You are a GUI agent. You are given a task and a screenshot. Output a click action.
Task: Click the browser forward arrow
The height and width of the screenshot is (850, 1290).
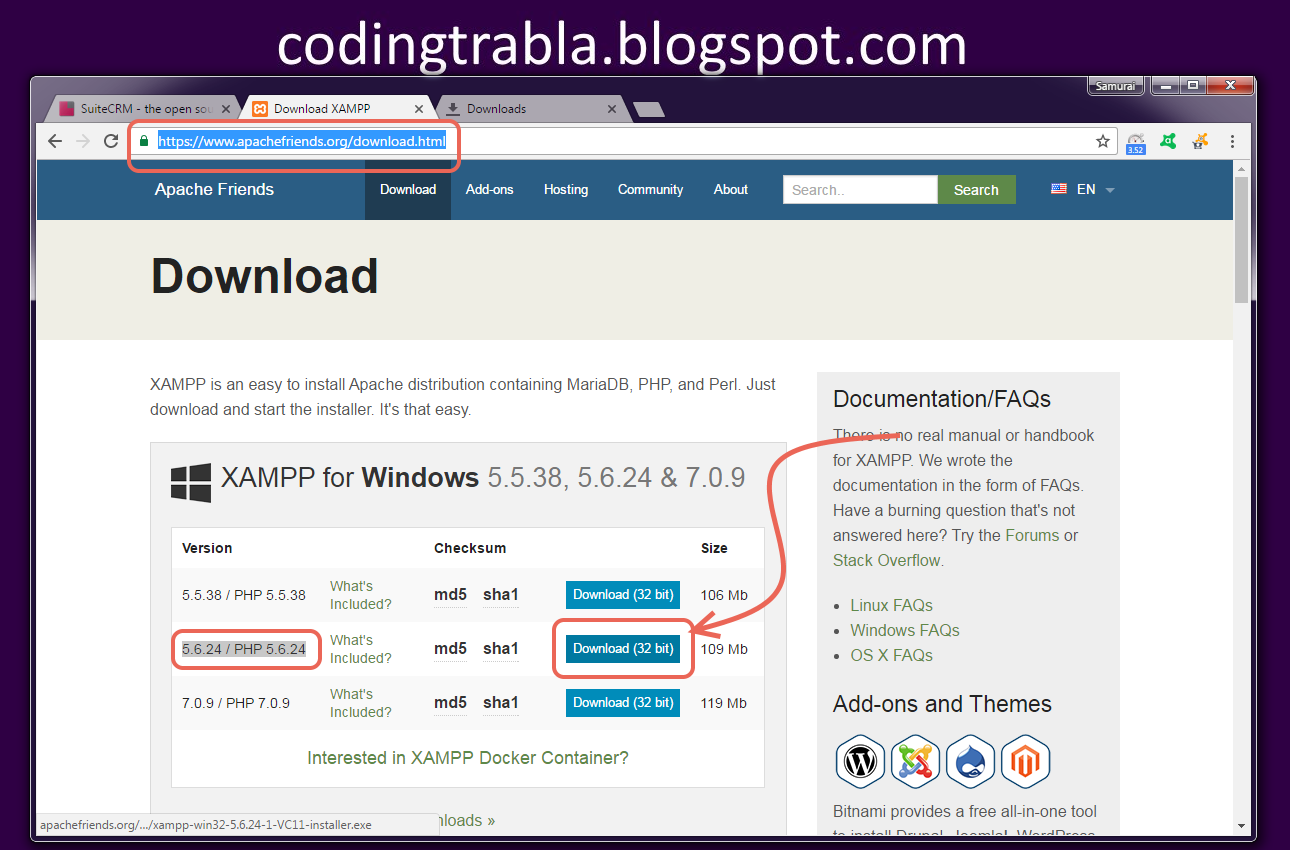pos(83,141)
